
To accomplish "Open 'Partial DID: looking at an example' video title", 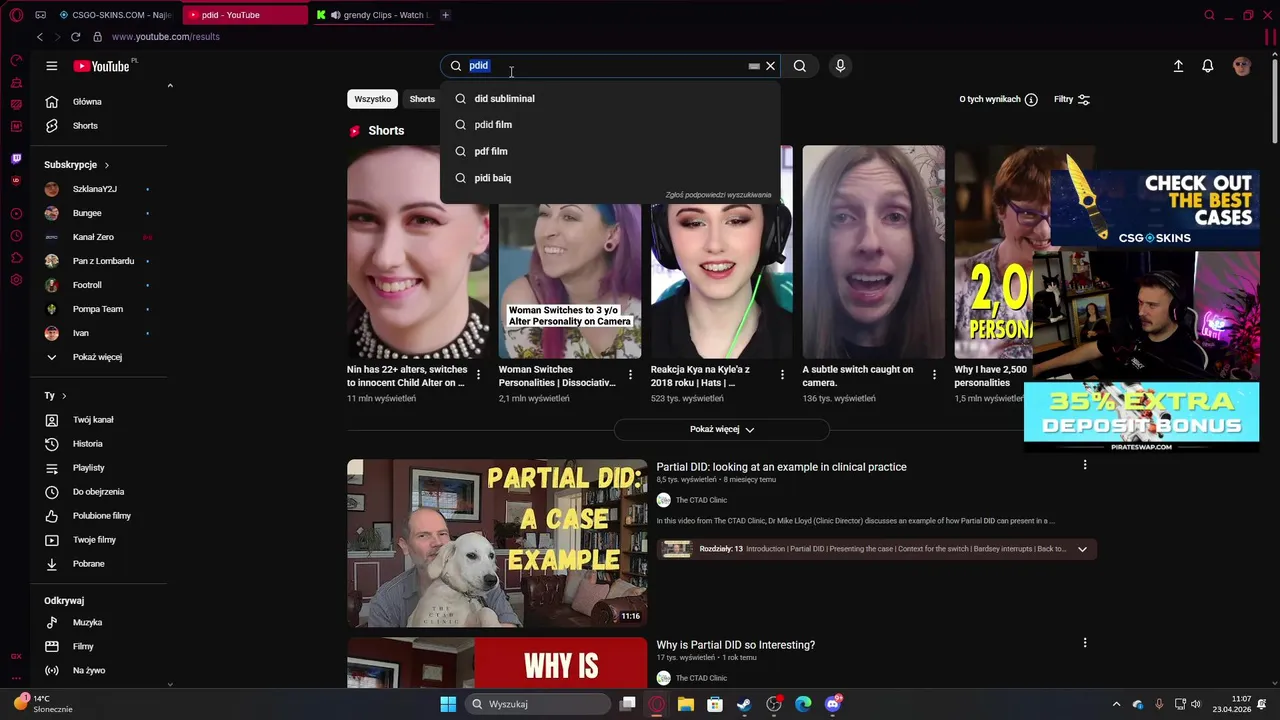I will coord(781,467).
